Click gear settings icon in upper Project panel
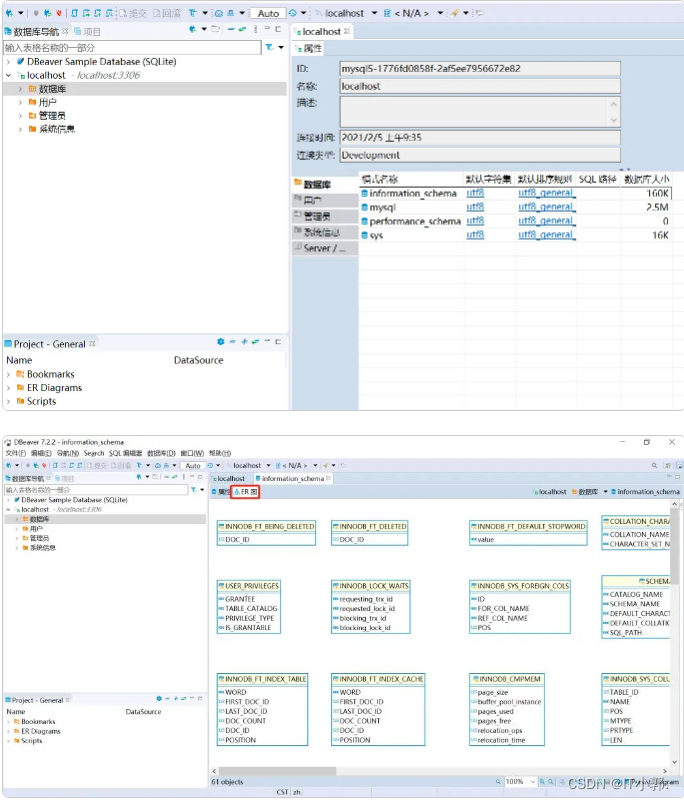This screenshot has width=684, height=800. (x=220, y=342)
